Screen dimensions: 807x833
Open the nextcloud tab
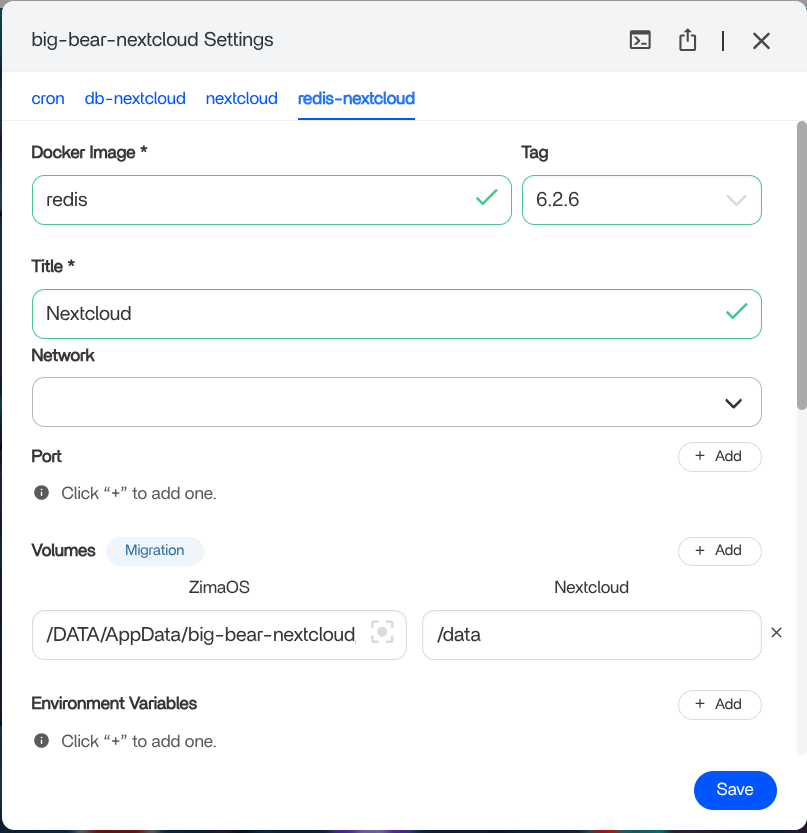(x=242, y=98)
